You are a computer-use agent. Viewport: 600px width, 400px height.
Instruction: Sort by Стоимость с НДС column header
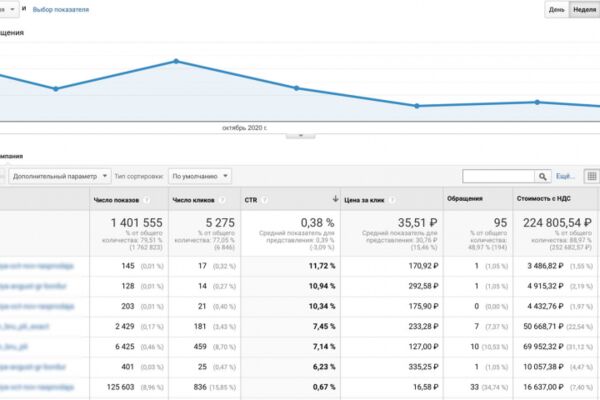[x=543, y=199]
